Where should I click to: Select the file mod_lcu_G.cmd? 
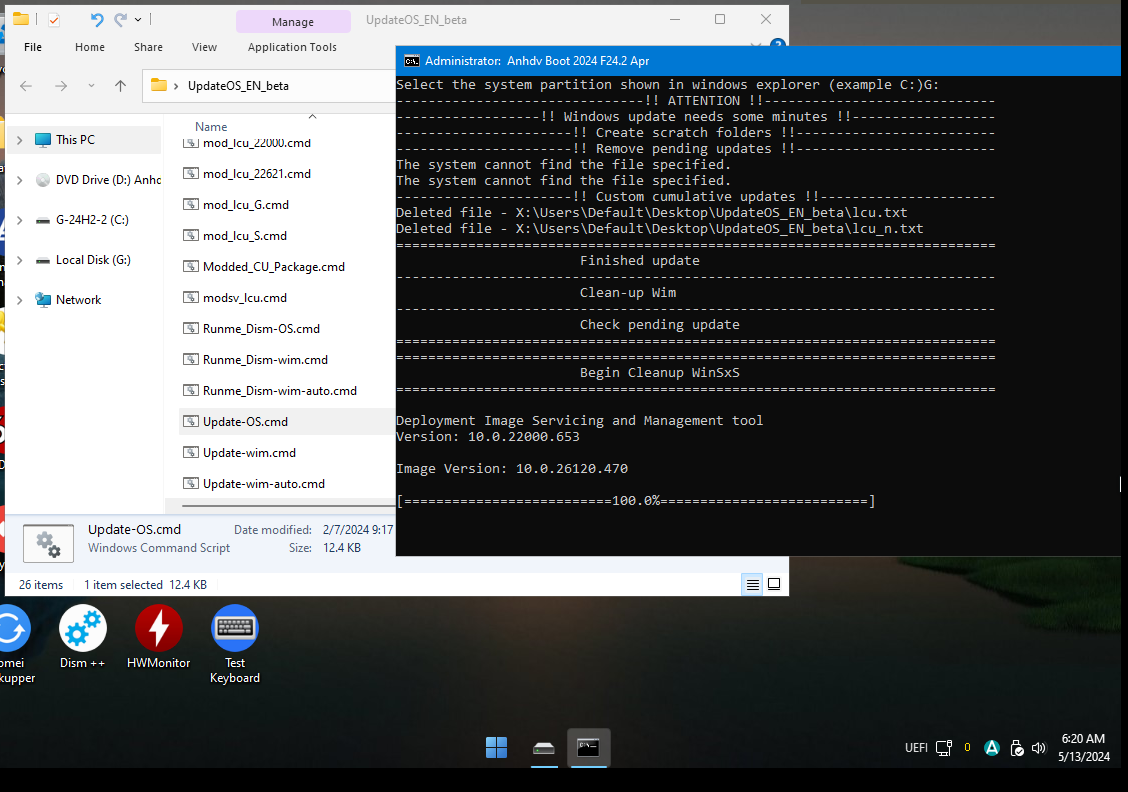coord(245,204)
